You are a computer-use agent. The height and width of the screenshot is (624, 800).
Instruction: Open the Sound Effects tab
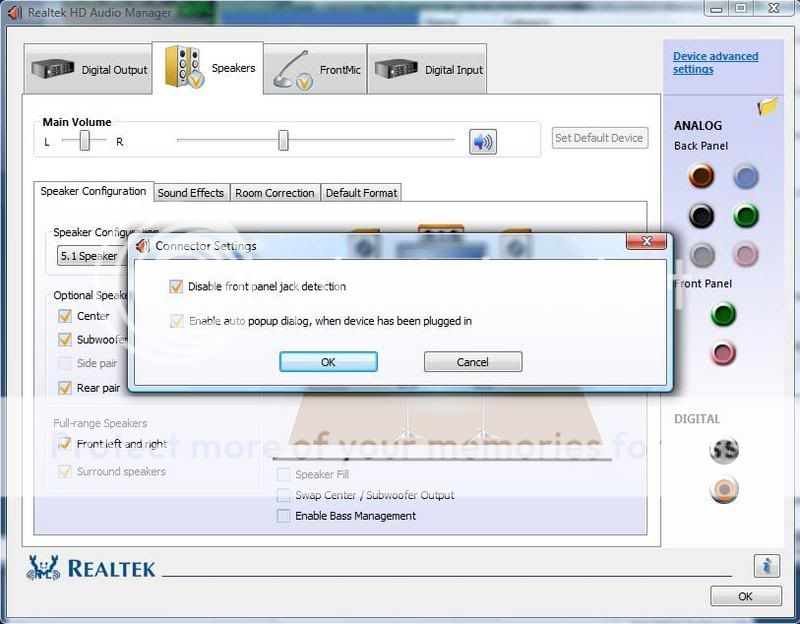click(191, 193)
